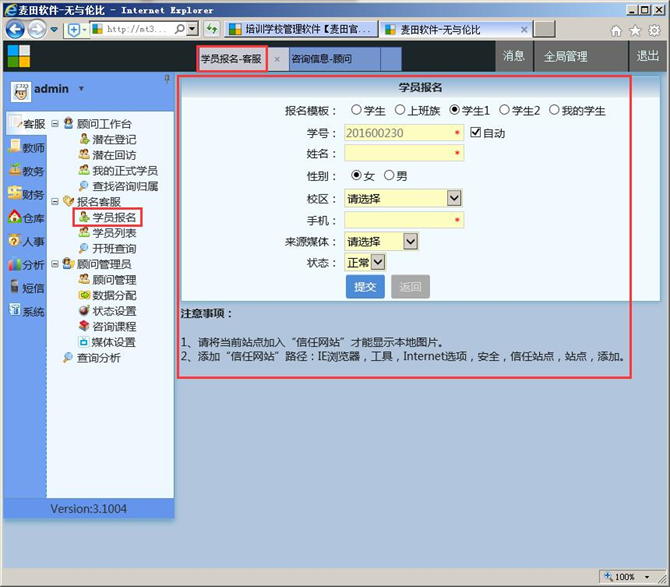Open the 教务 sidebar module
Viewport: 670px width, 587px height.
26,171
